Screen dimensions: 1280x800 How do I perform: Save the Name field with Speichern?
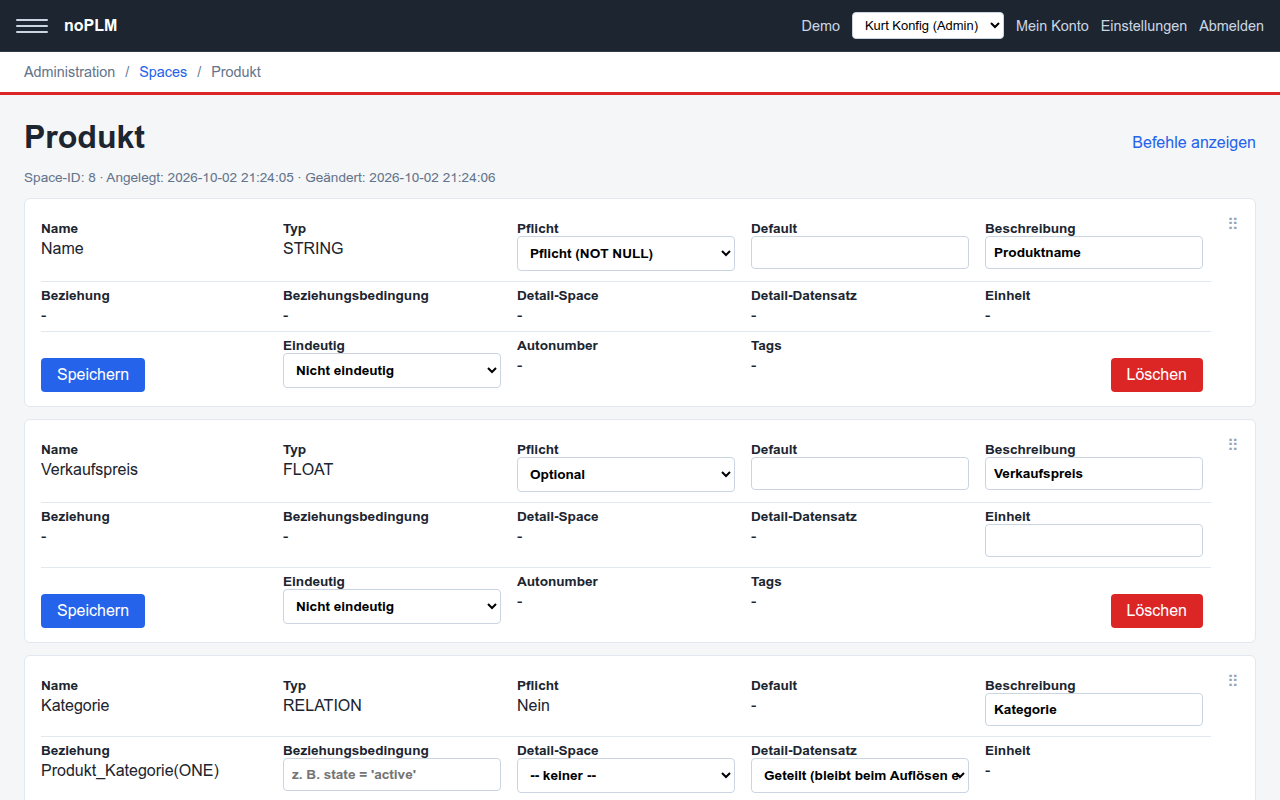pyautogui.click(x=93, y=375)
